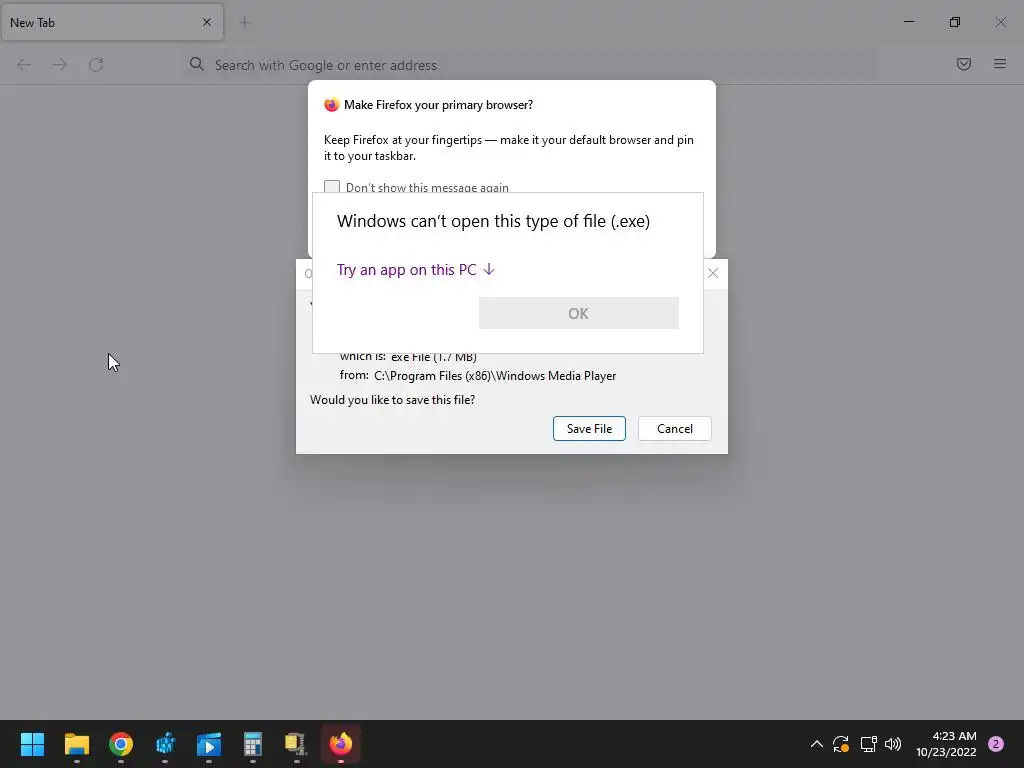Screen dimensions: 1024x768
Task: Reload the page with the refresh icon
Action: tap(96, 65)
